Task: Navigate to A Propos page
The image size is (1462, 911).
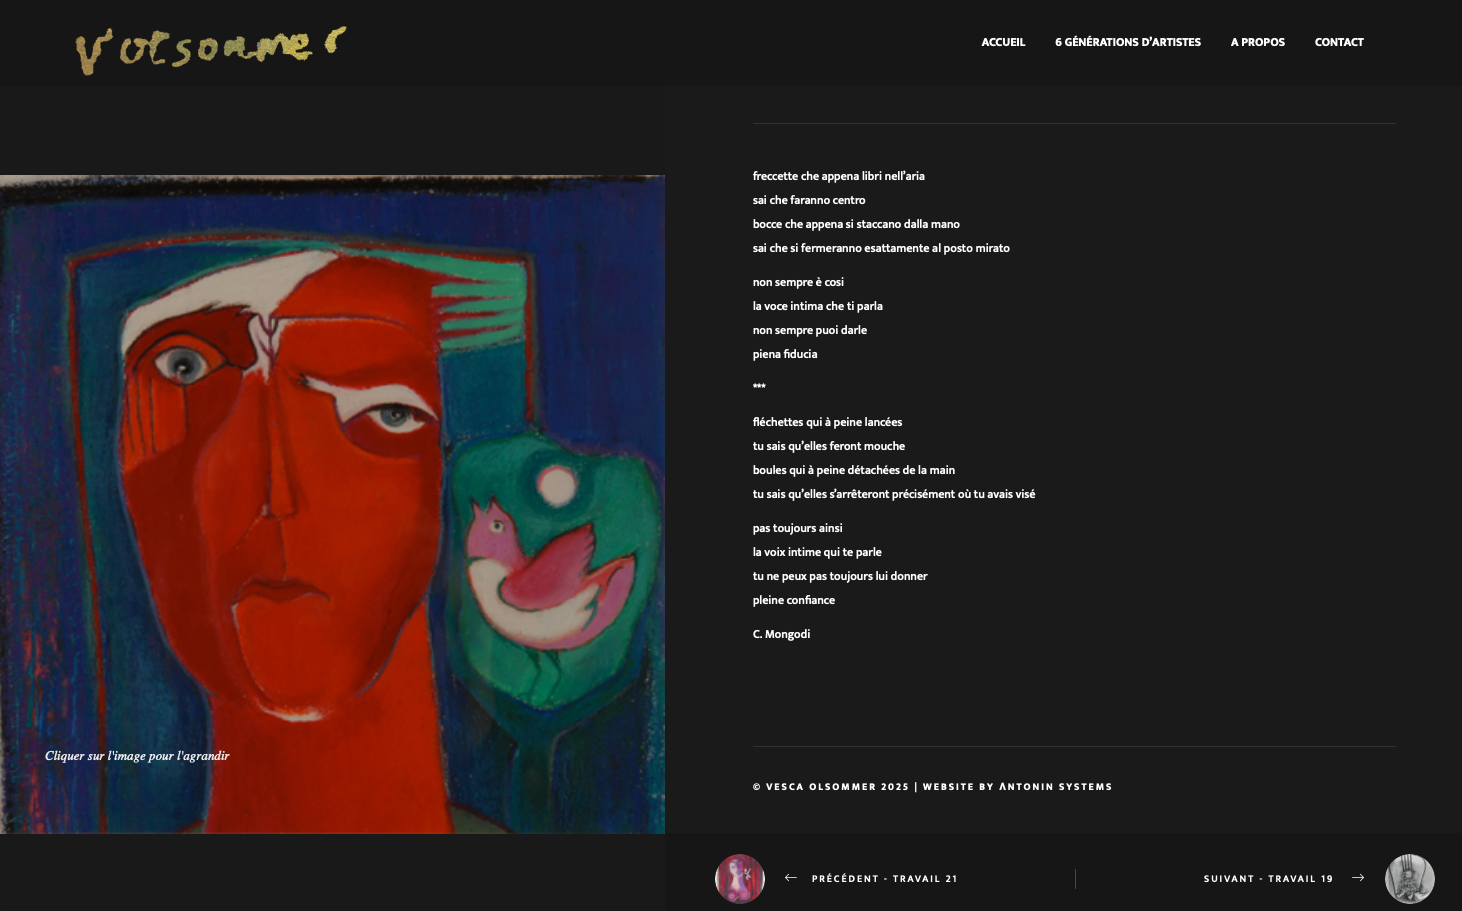Action: click(1257, 42)
